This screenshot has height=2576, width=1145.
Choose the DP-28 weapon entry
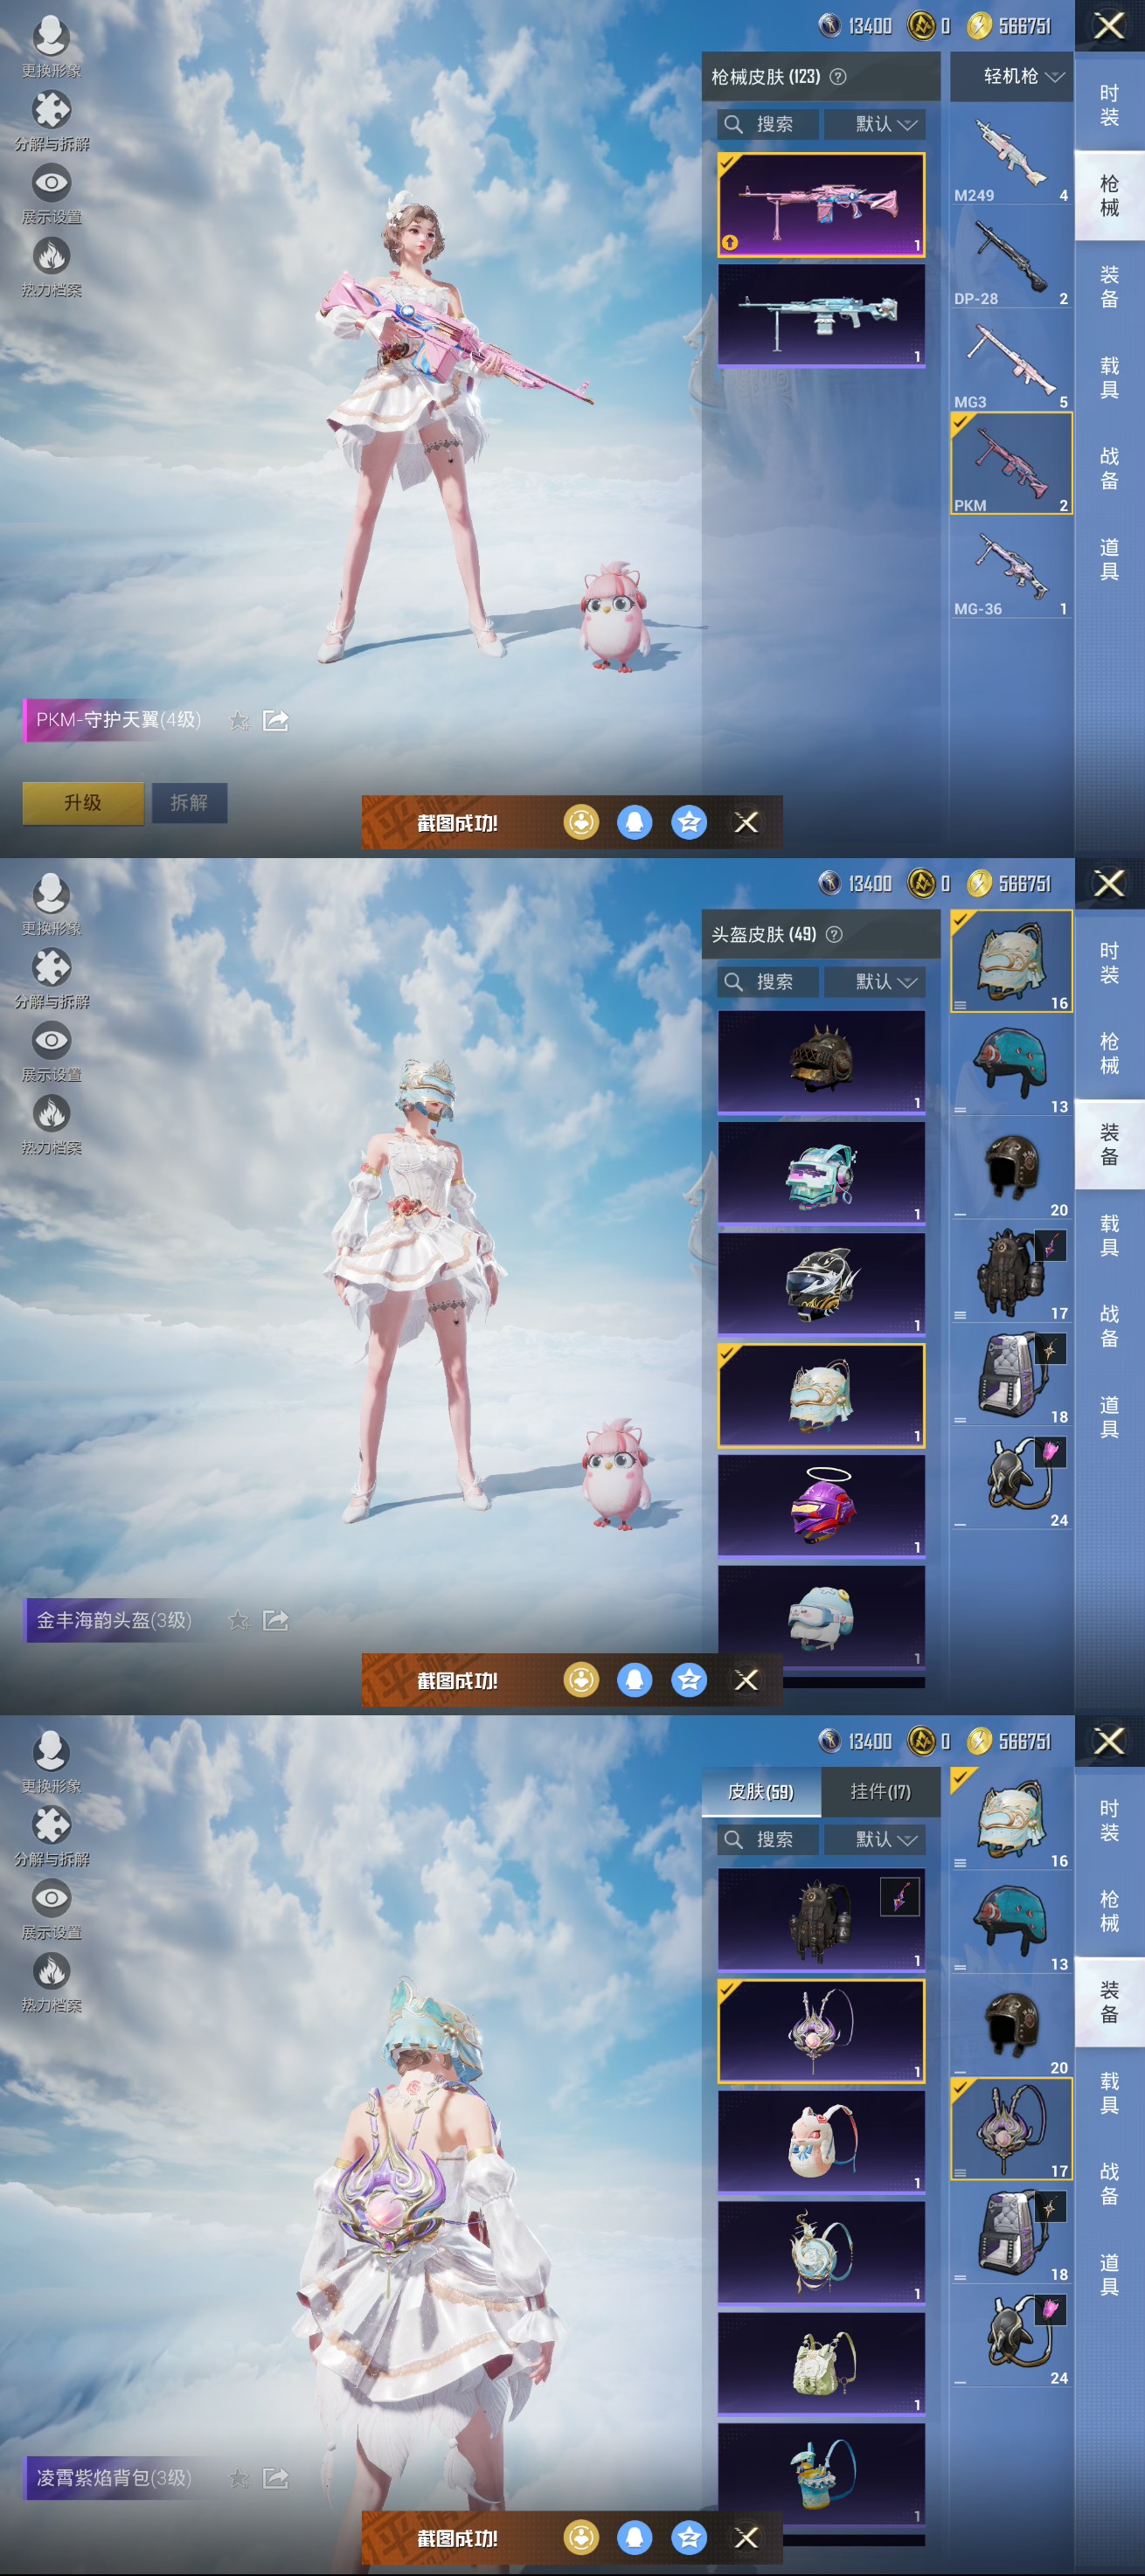(x=1011, y=259)
